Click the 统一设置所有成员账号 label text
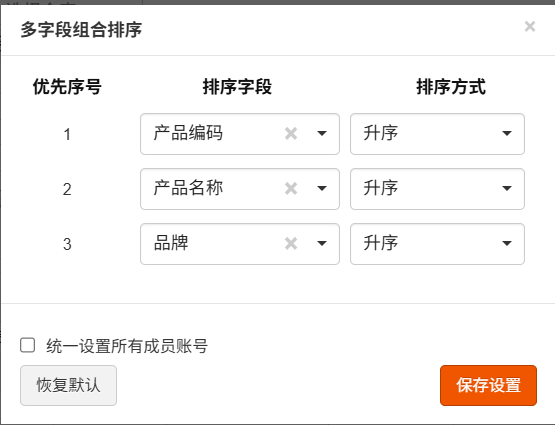The width and height of the screenshot is (555, 425). 127,346
